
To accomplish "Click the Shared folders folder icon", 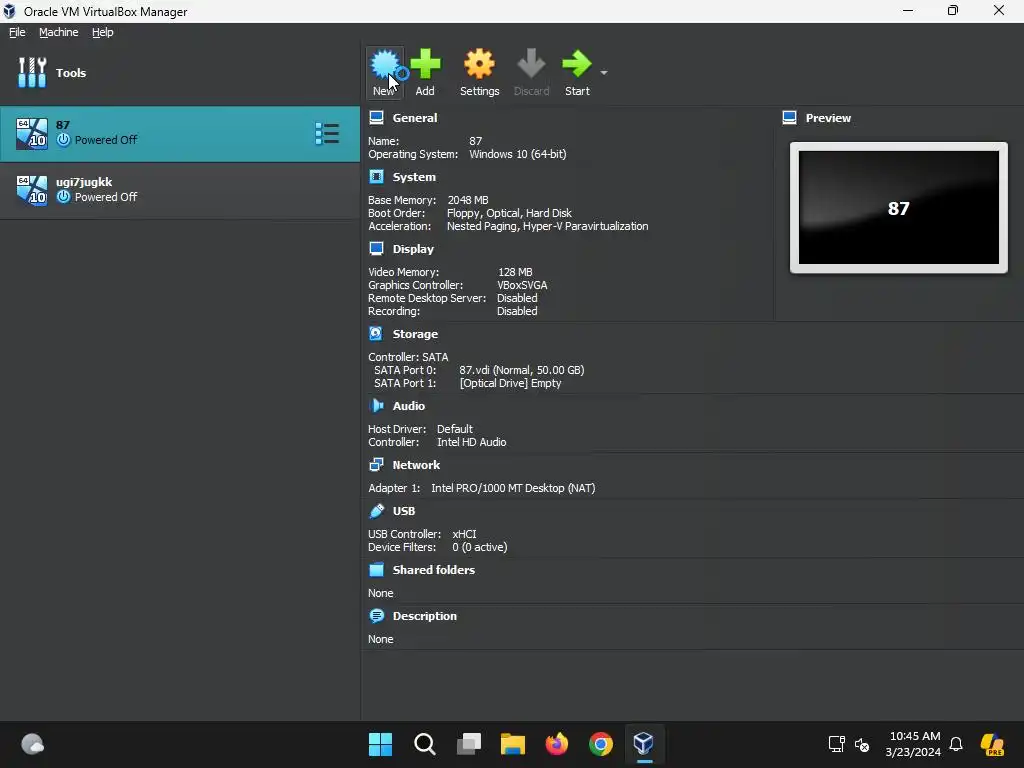I will (x=376, y=569).
